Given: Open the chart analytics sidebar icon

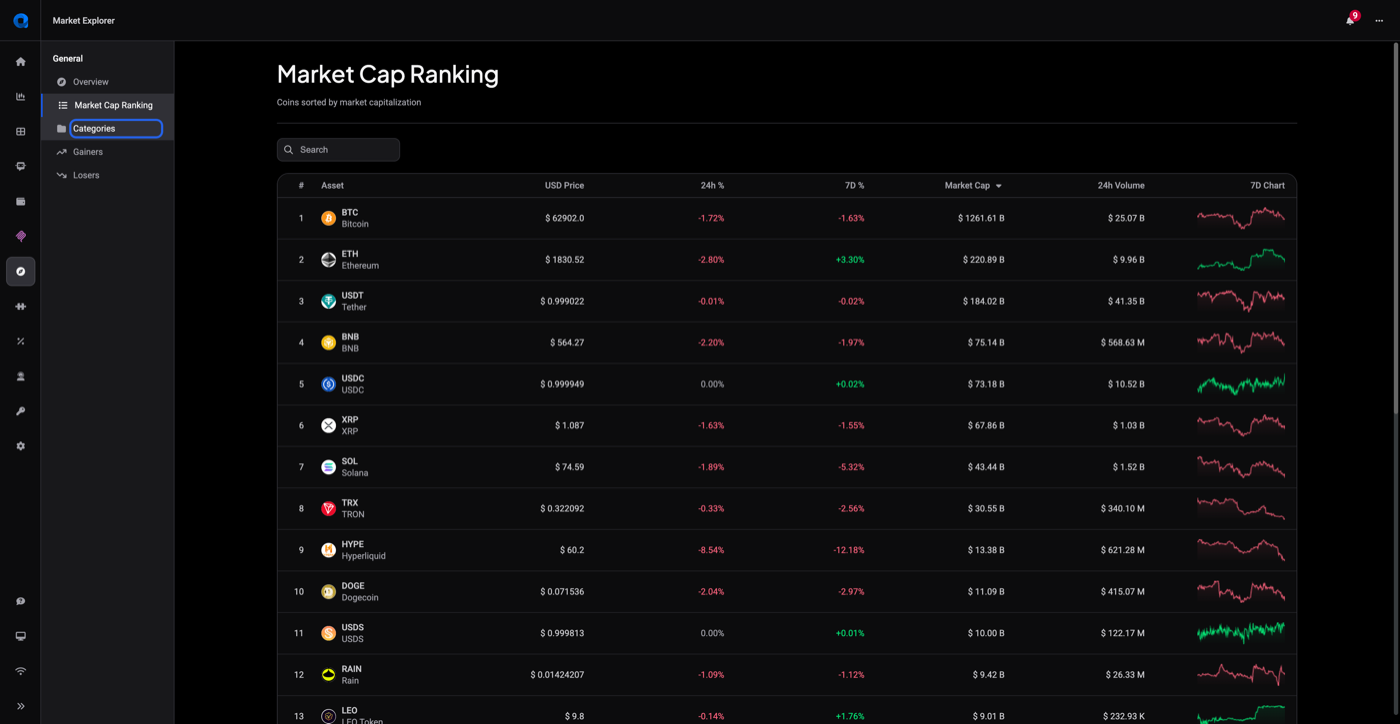Looking at the screenshot, I should 20,97.
